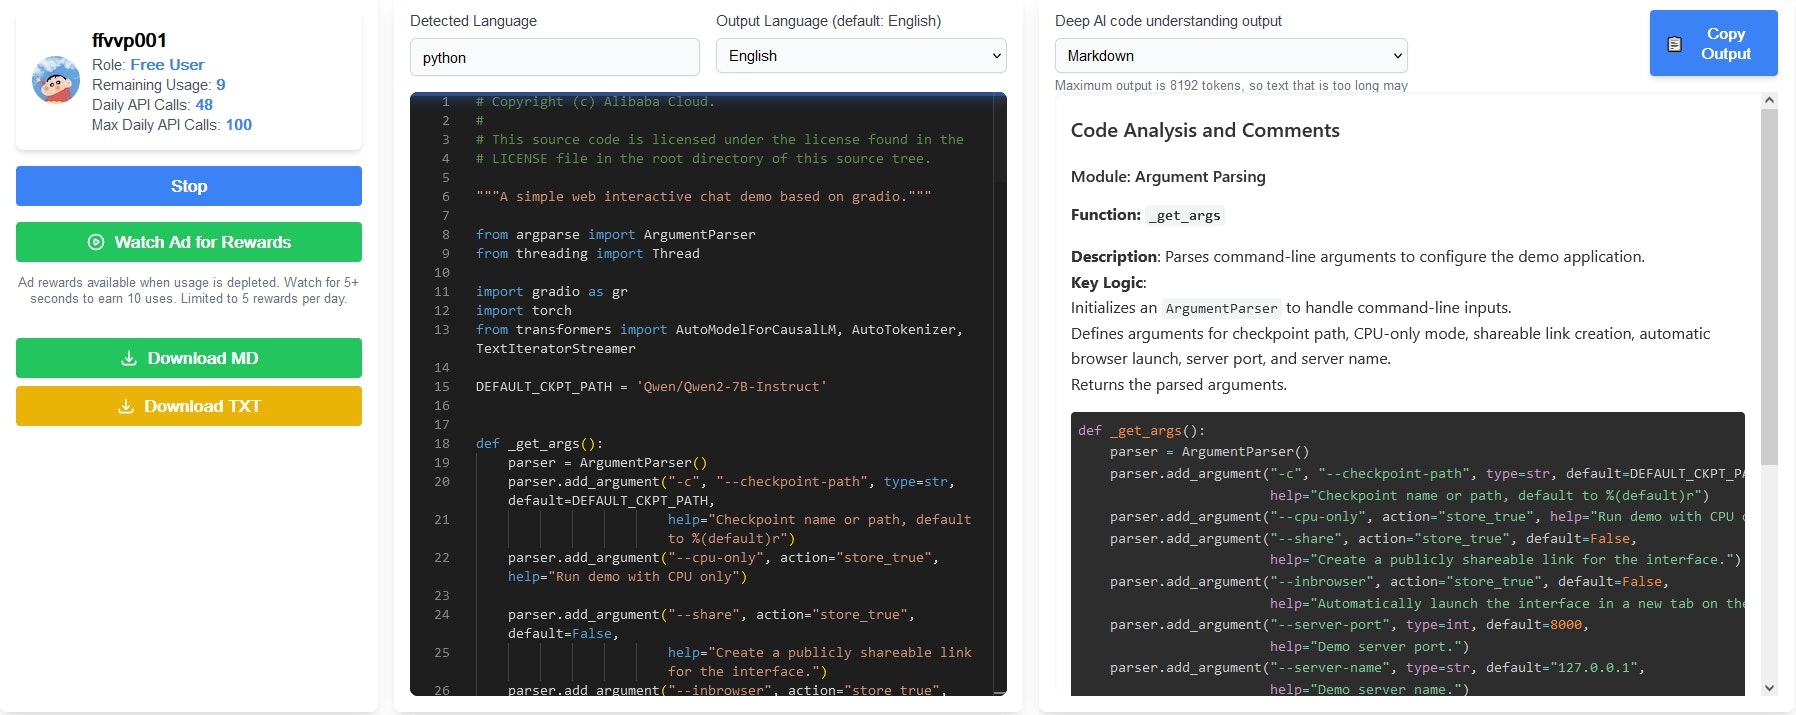
Task: Open the Markdown output format dropdown
Action: [x=1230, y=56]
